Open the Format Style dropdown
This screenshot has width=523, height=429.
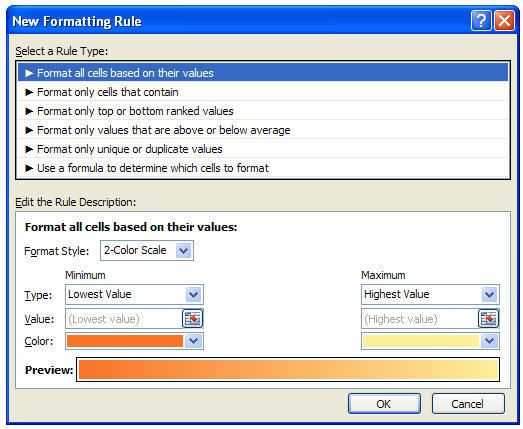tap(183, 251)
